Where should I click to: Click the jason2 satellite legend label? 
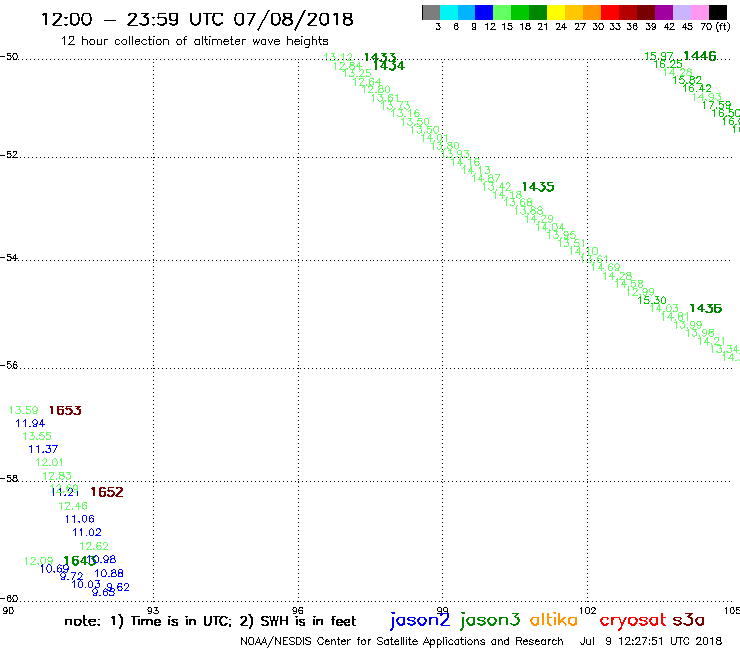point(420,621)
